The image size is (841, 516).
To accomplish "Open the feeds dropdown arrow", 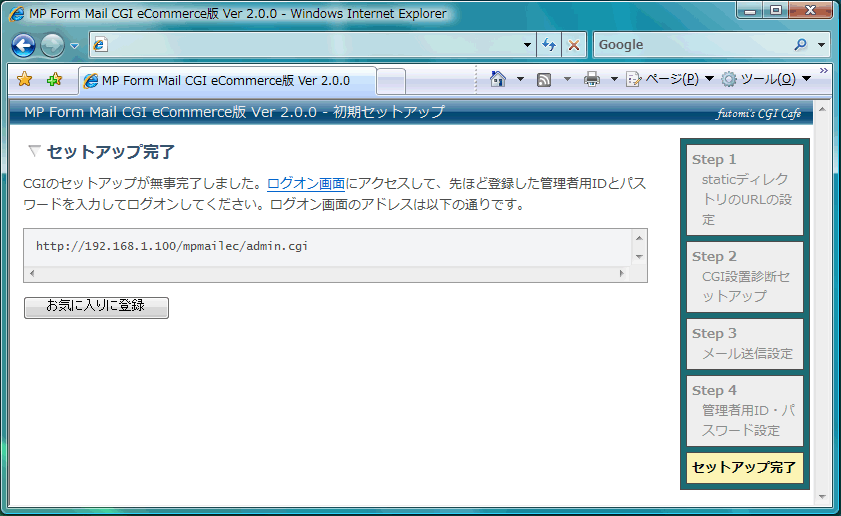I will (x=567, y=79).
